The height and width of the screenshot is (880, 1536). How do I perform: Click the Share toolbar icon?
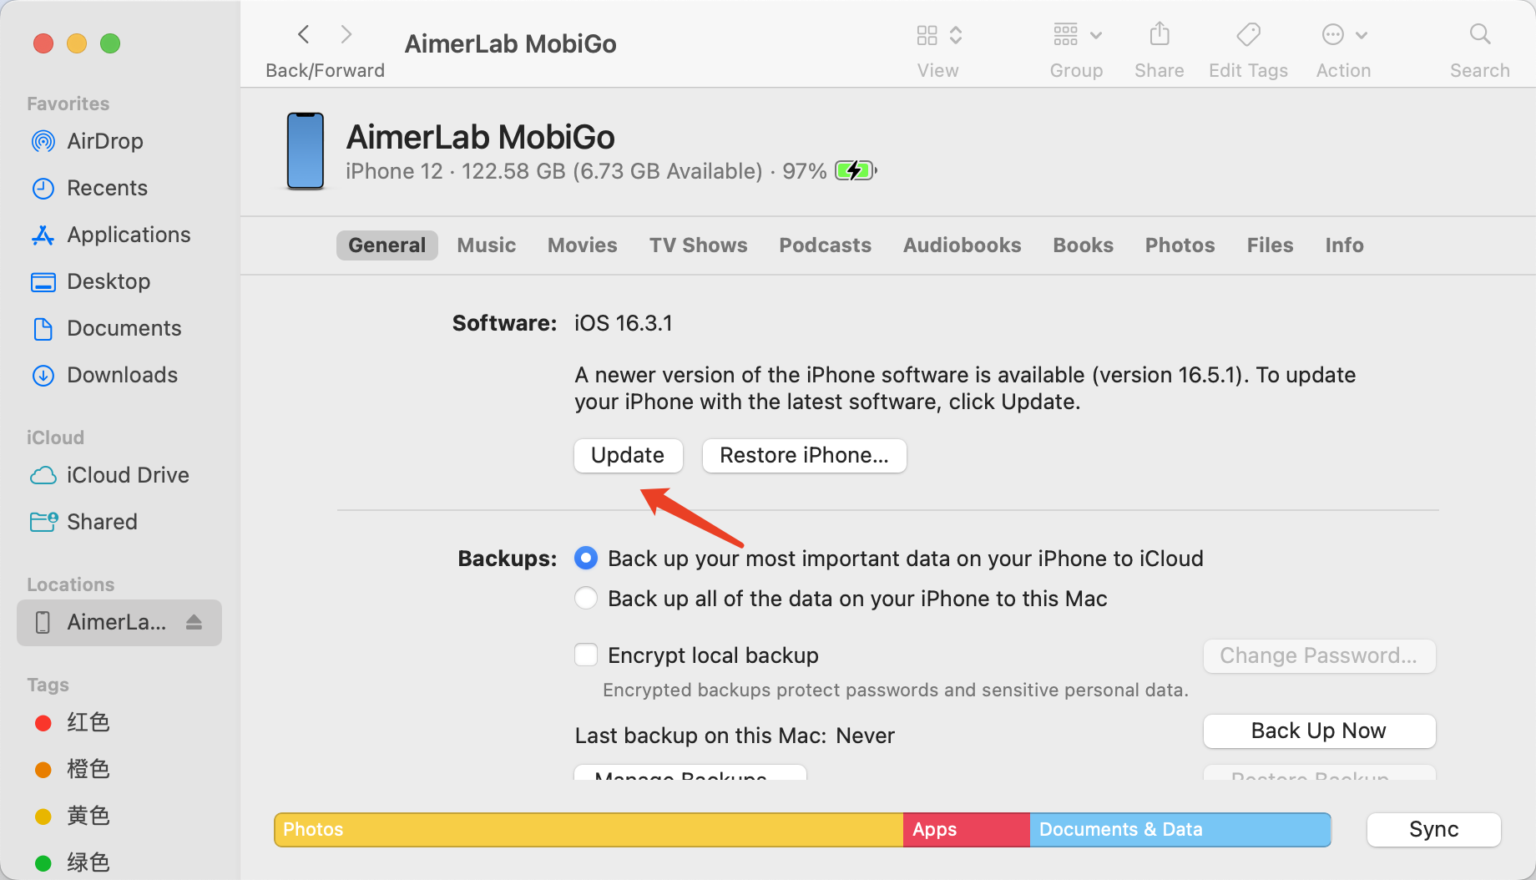click(x=1159, y=35)
